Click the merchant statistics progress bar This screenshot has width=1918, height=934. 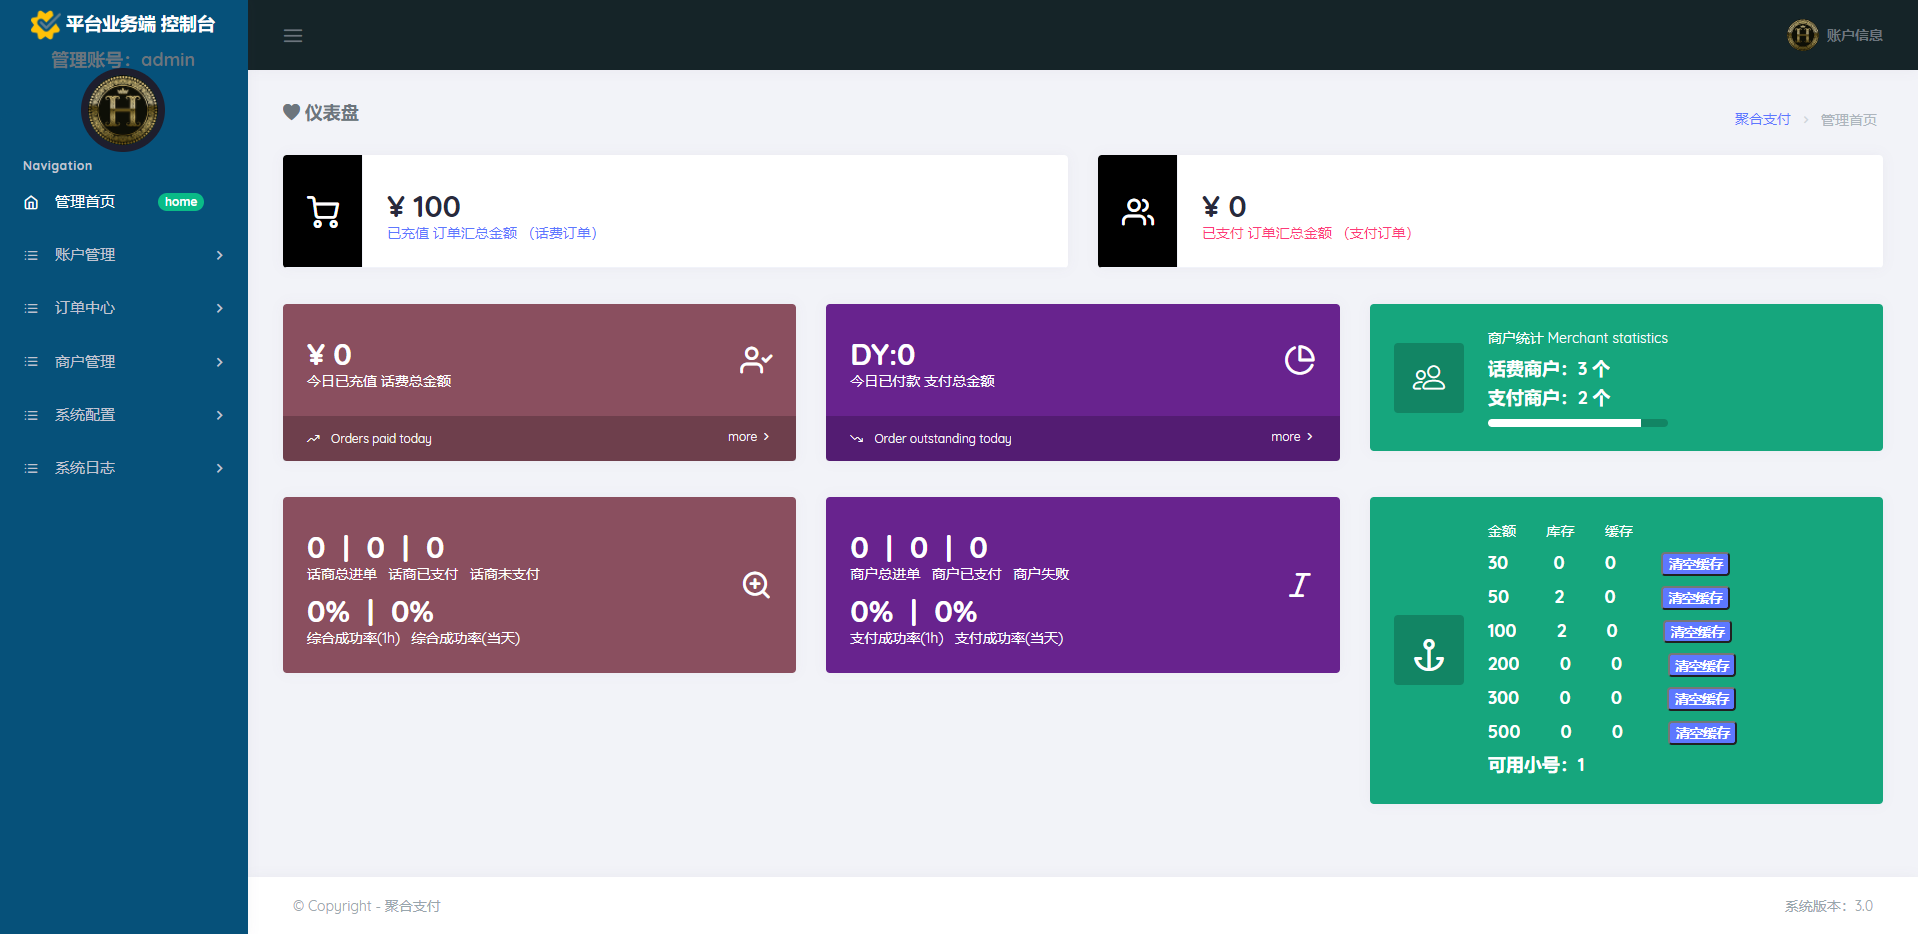(1577, 423)
